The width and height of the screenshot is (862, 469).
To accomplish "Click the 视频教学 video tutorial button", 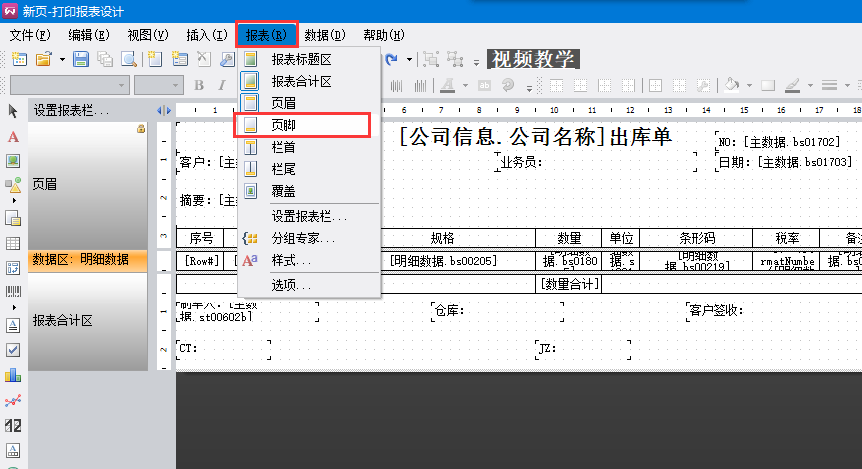I will [531, 59].
